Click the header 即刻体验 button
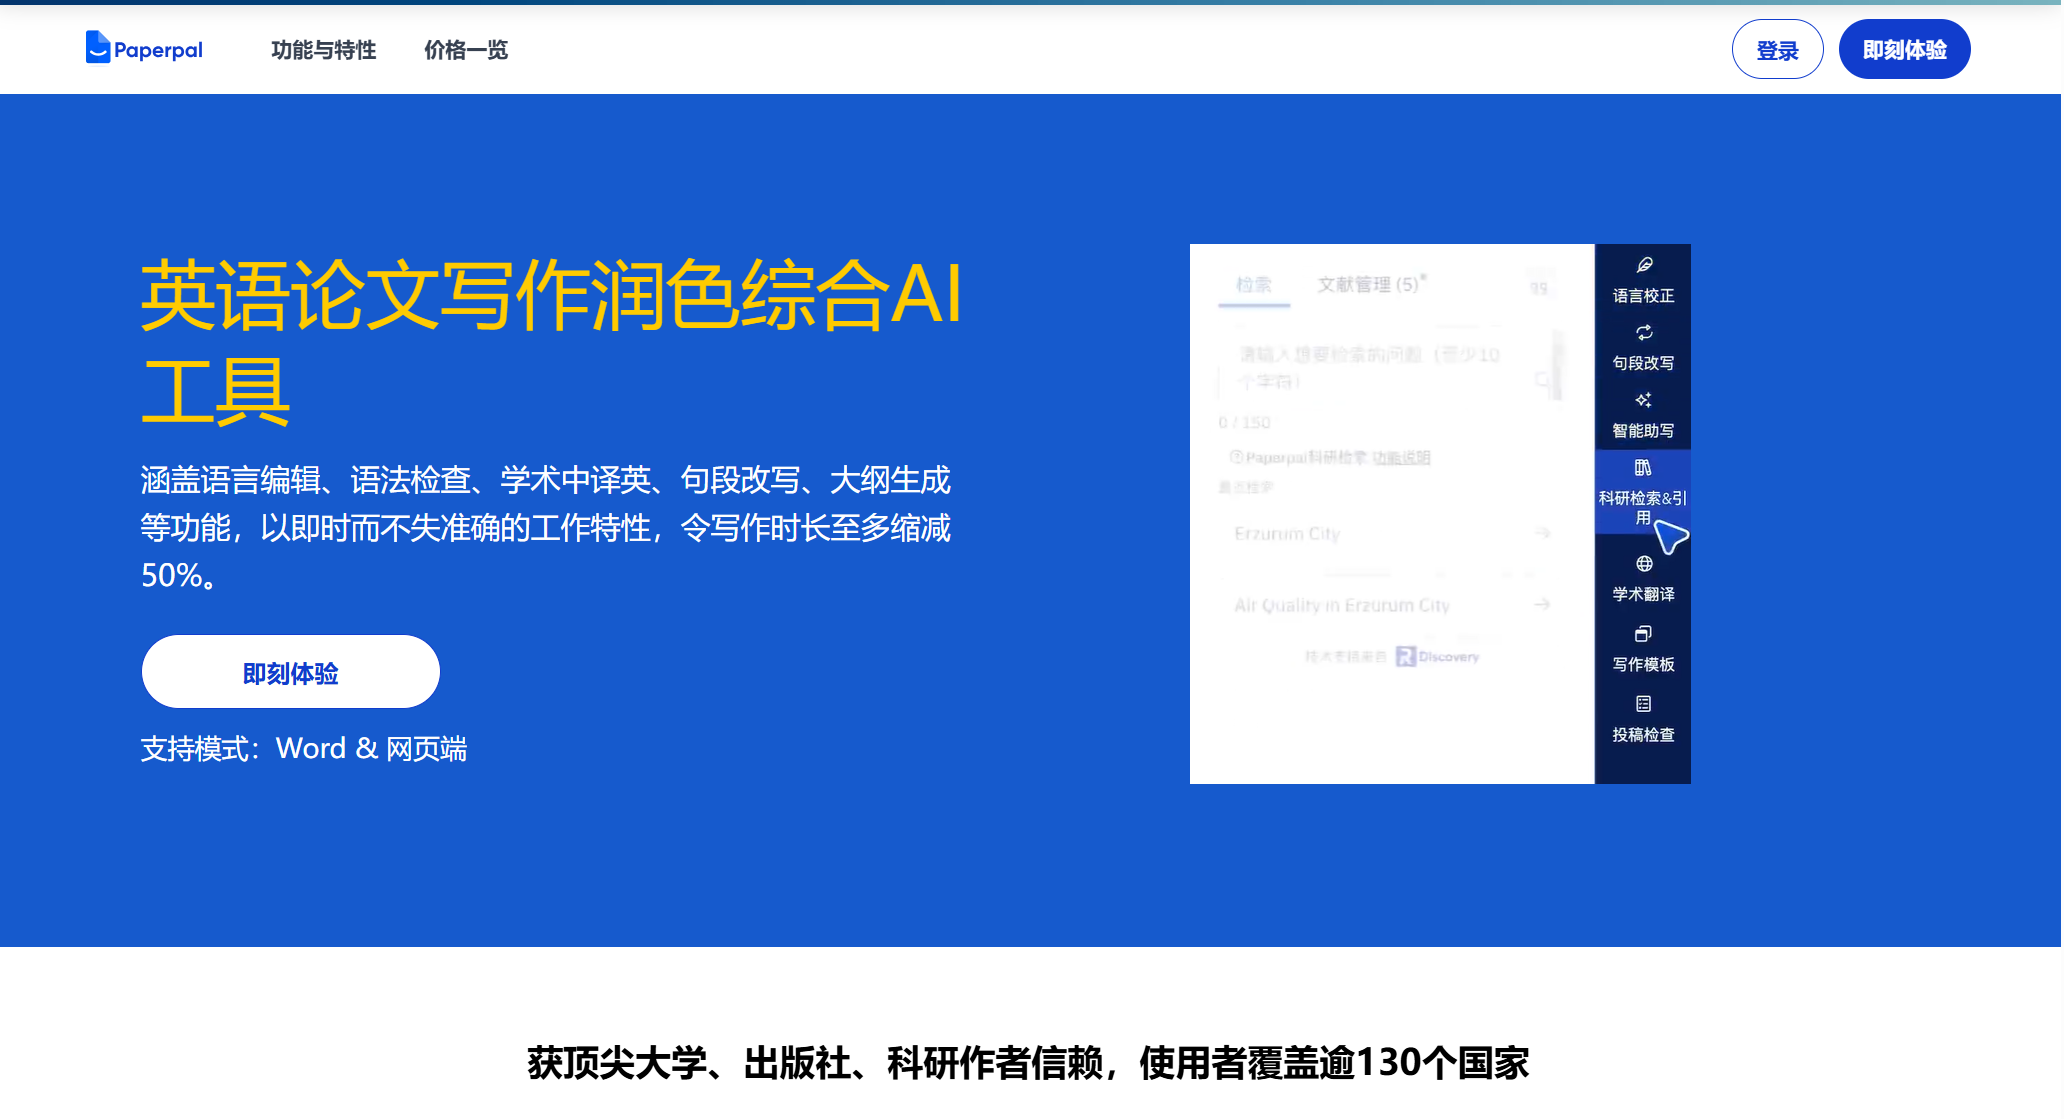The image size is (2064, 1119). (x=1904, y=50)
